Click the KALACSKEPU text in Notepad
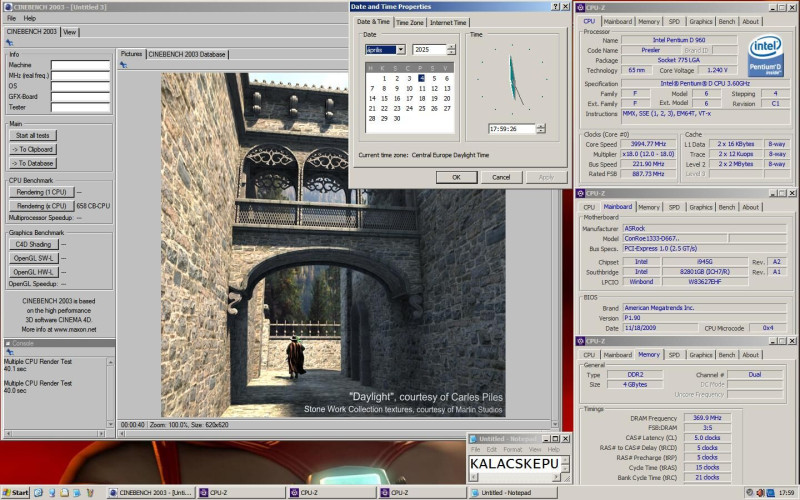 [514, 463]
